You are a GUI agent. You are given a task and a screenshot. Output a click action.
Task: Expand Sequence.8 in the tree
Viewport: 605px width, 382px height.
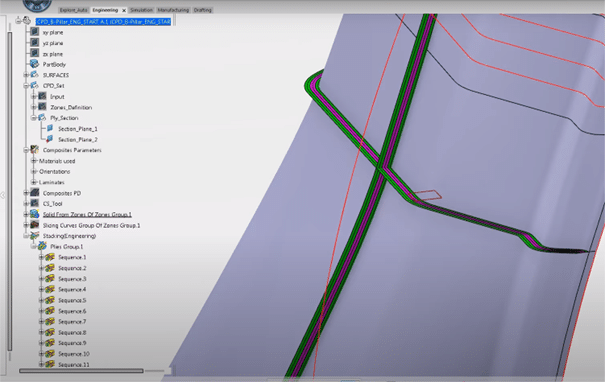[41, 332]
